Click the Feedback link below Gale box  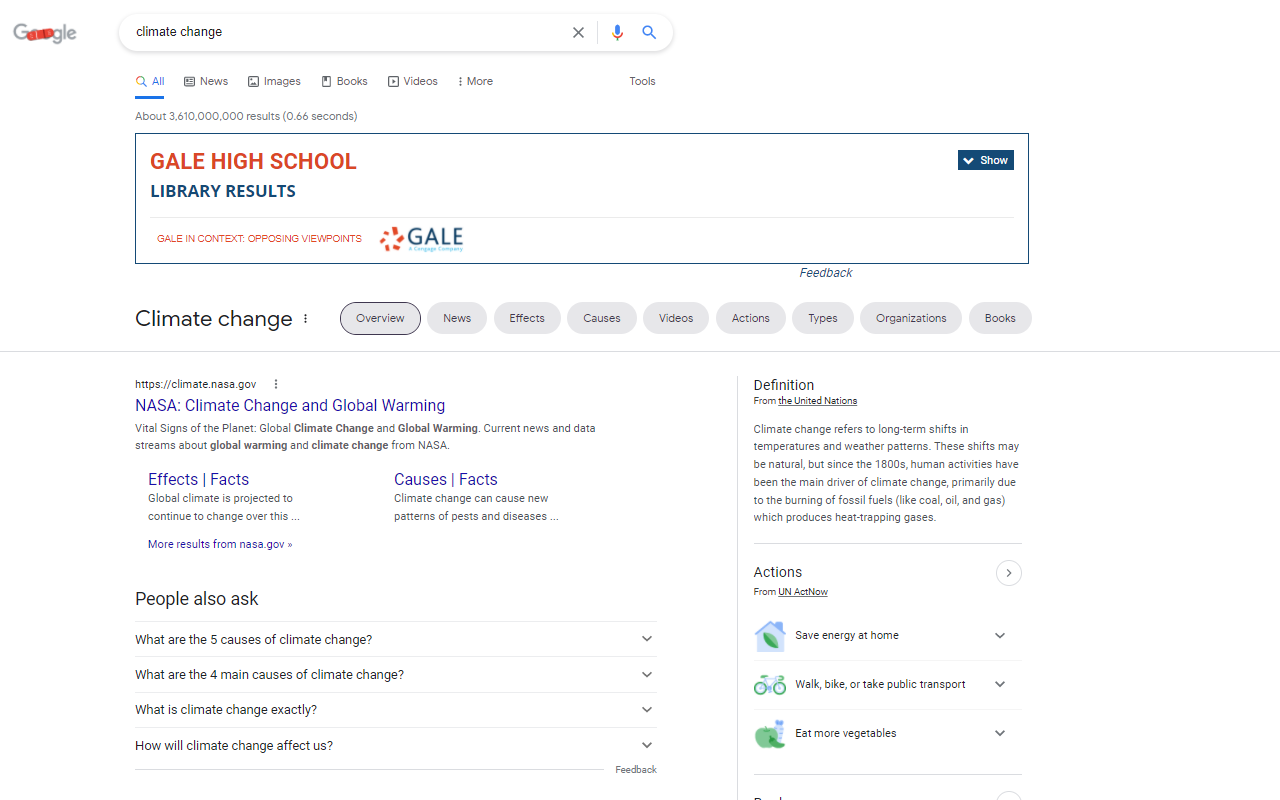[826, 273]
